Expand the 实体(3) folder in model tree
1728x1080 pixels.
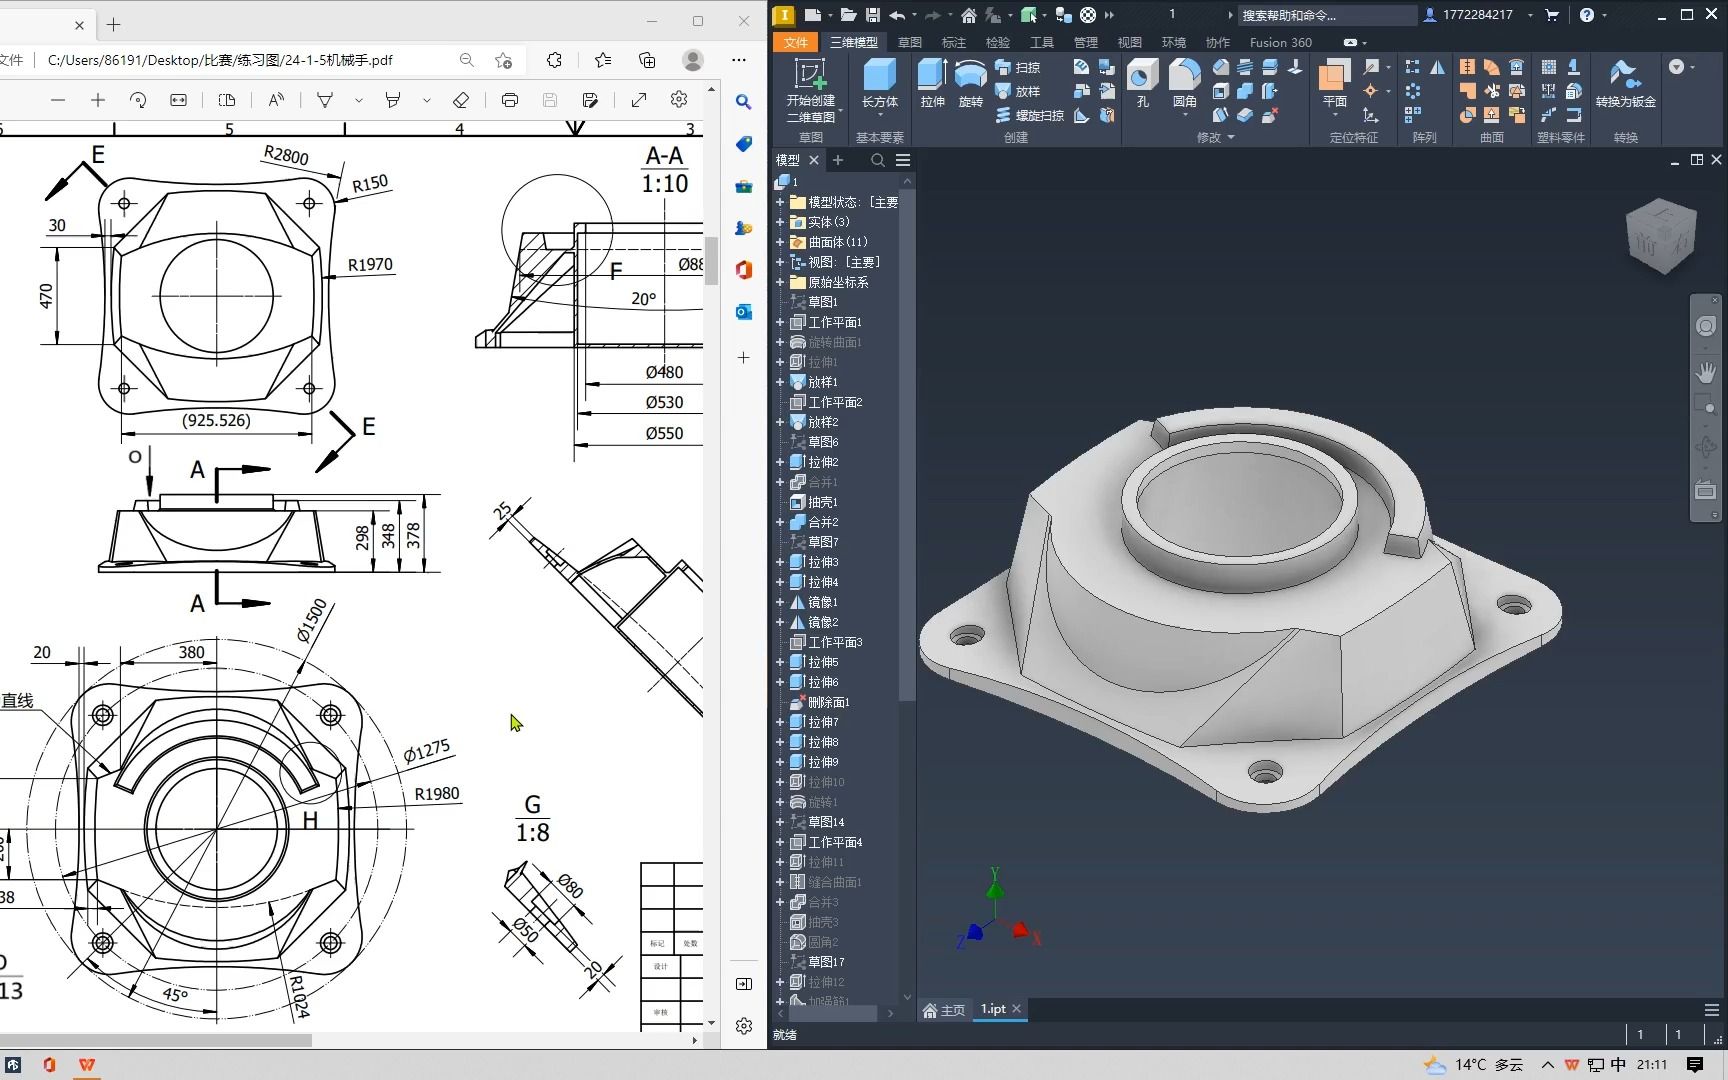[x=780, y=222]
